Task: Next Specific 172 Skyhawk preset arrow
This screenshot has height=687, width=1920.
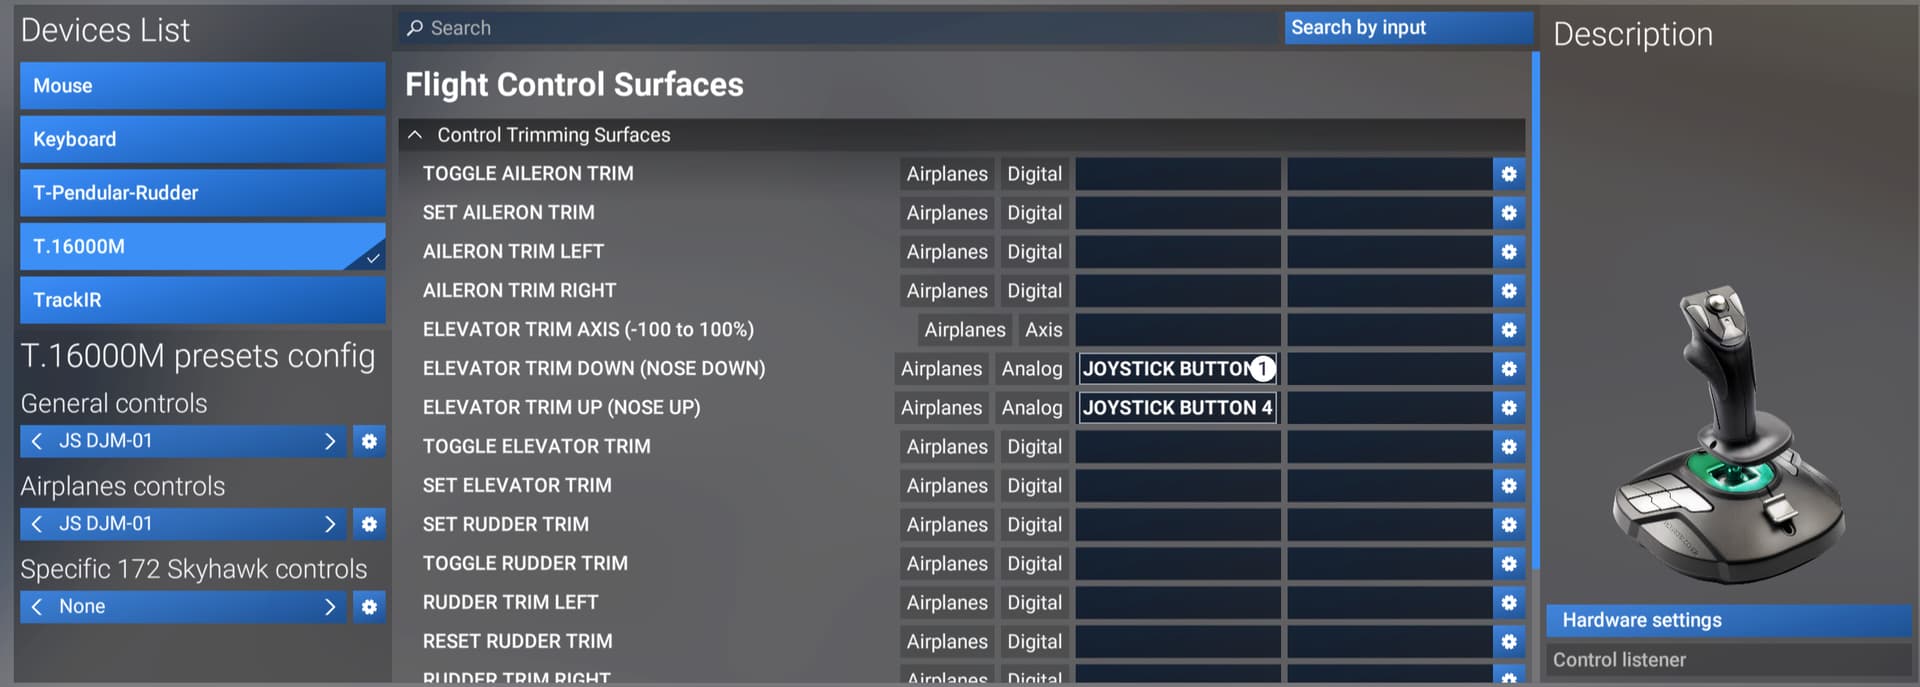Action: point(330,607)
